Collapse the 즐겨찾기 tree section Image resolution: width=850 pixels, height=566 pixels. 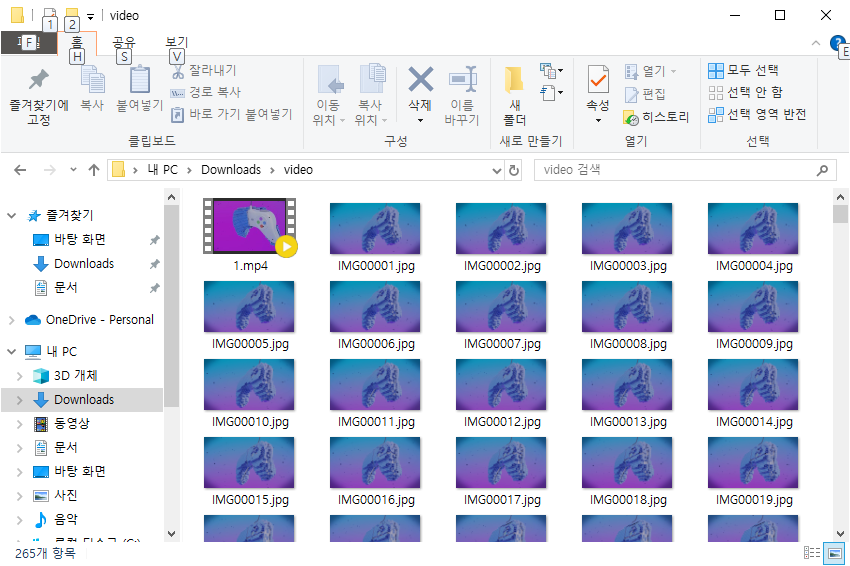coord(11,216)
